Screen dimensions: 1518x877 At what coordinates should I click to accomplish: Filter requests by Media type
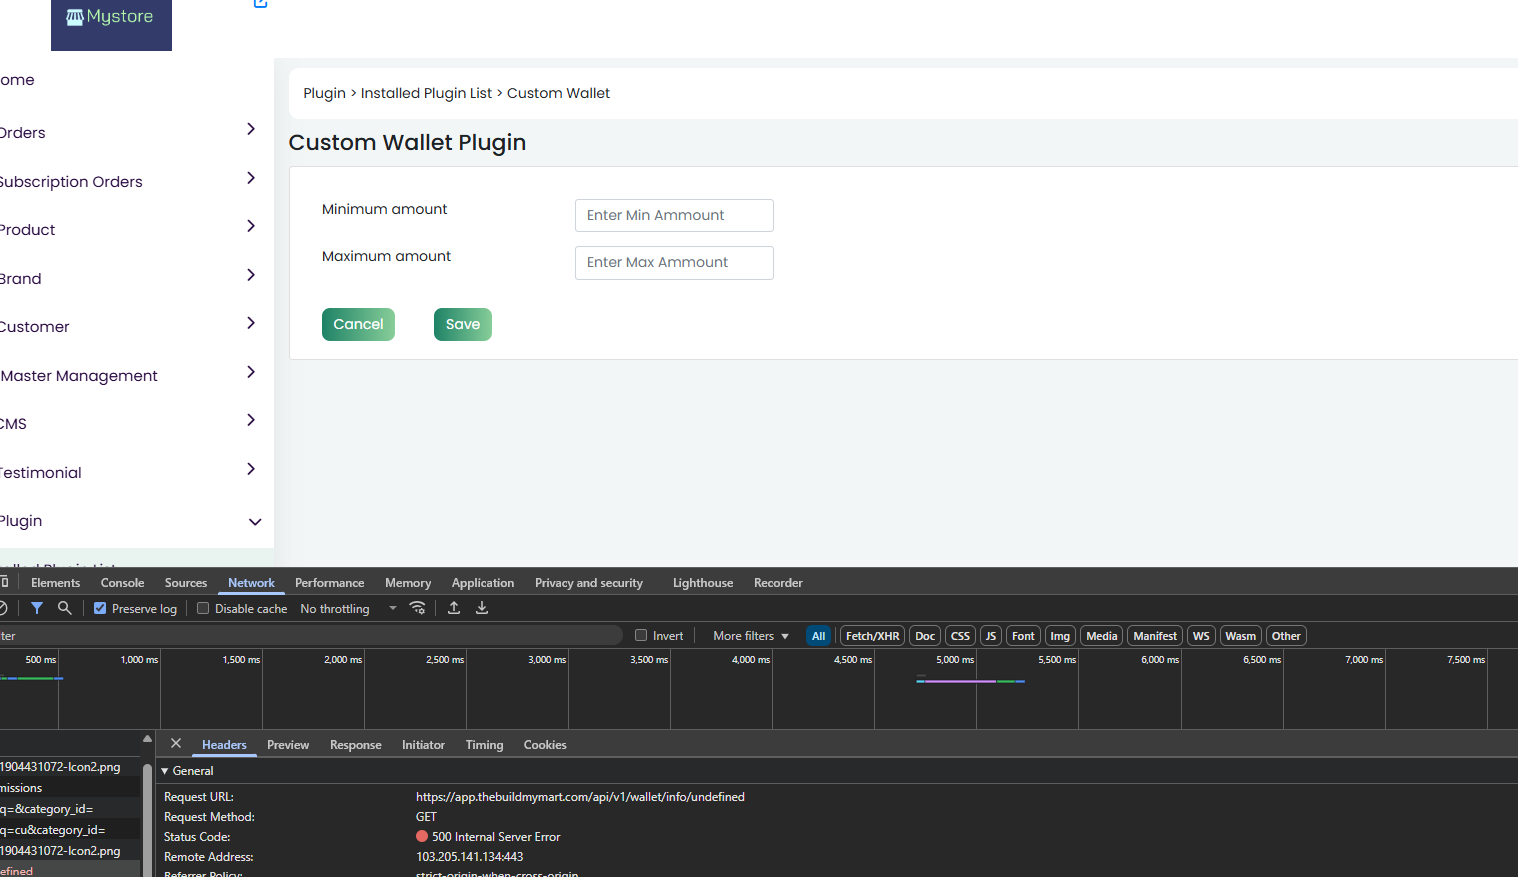click(x=1101, y=636)
